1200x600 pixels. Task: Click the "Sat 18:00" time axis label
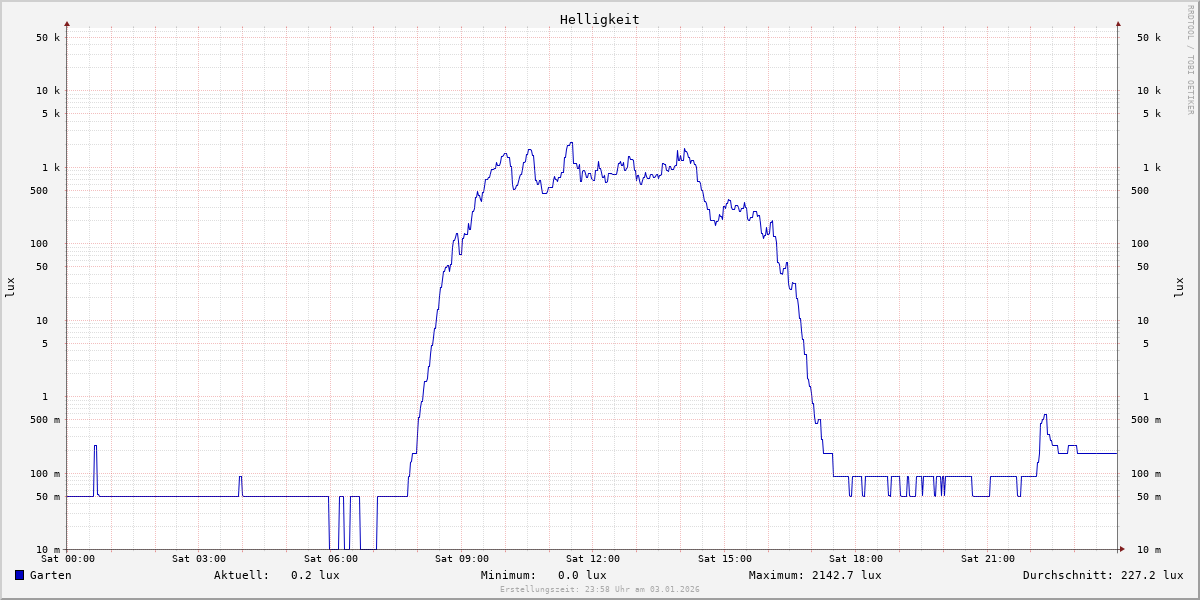pos(856,559)
